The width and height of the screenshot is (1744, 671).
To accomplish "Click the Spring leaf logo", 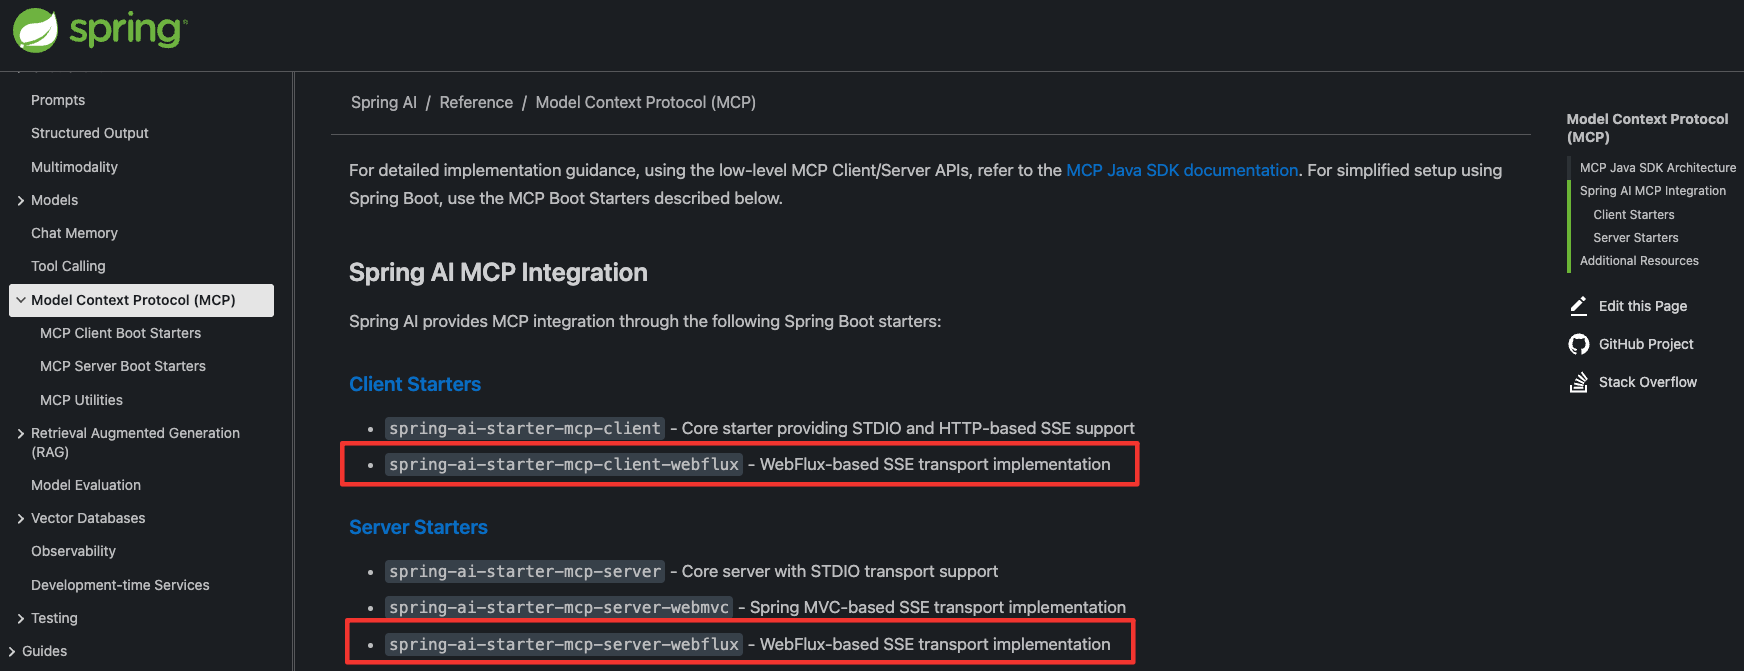I will (x=36, y=30).
